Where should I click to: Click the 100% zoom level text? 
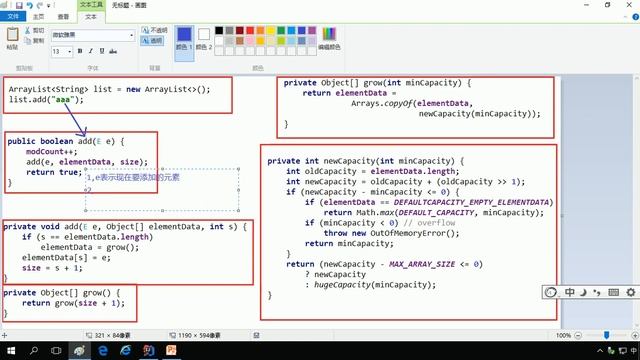coord(563,336)
